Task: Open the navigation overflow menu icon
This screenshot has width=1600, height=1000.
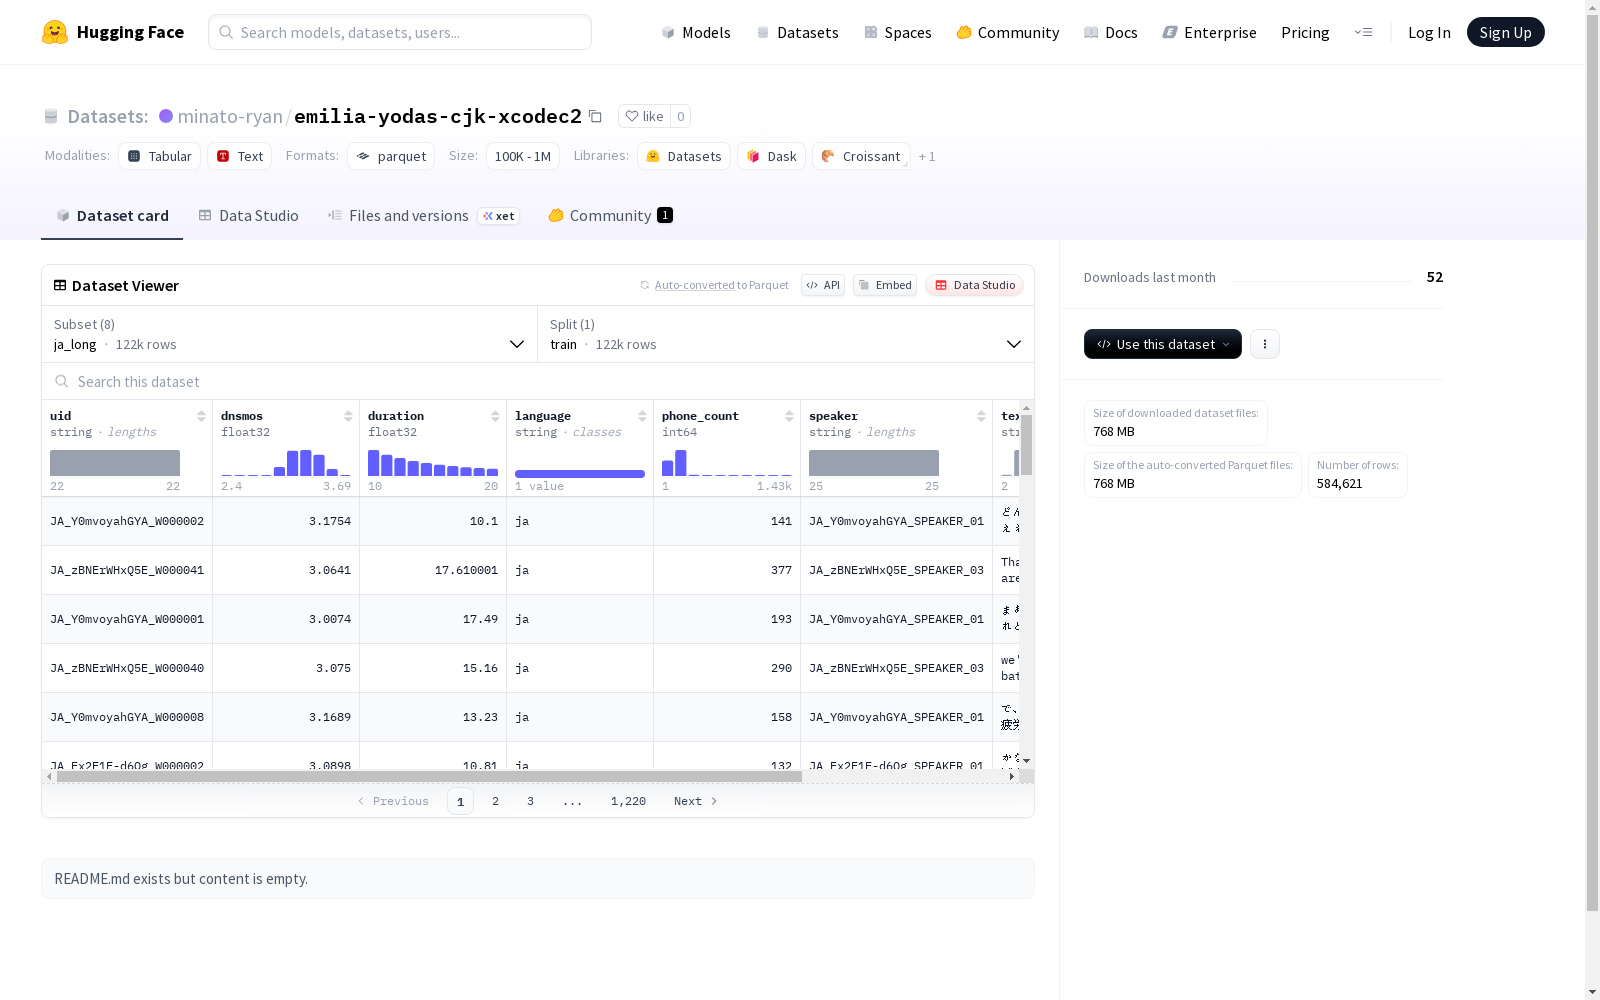Action: click(1363, 32)
